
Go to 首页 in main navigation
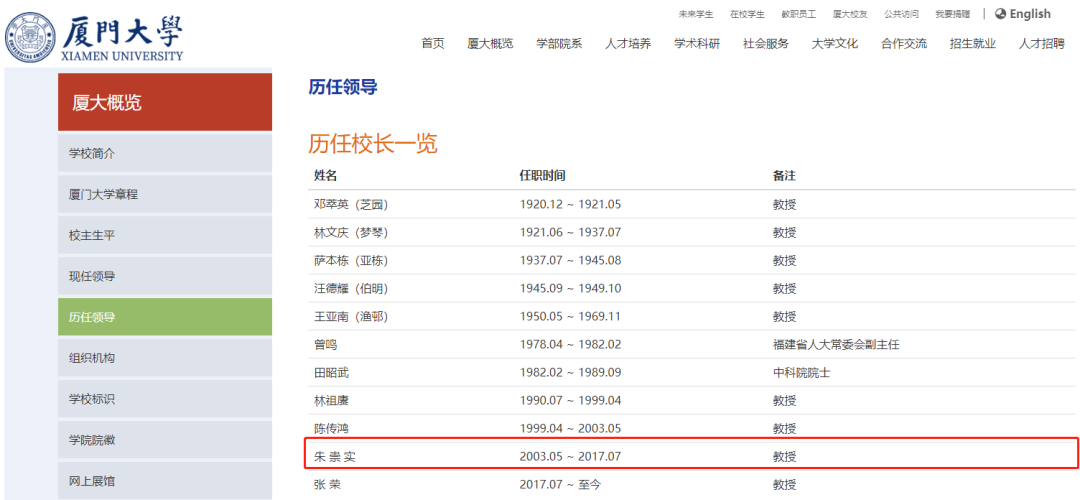coord(433,44)
